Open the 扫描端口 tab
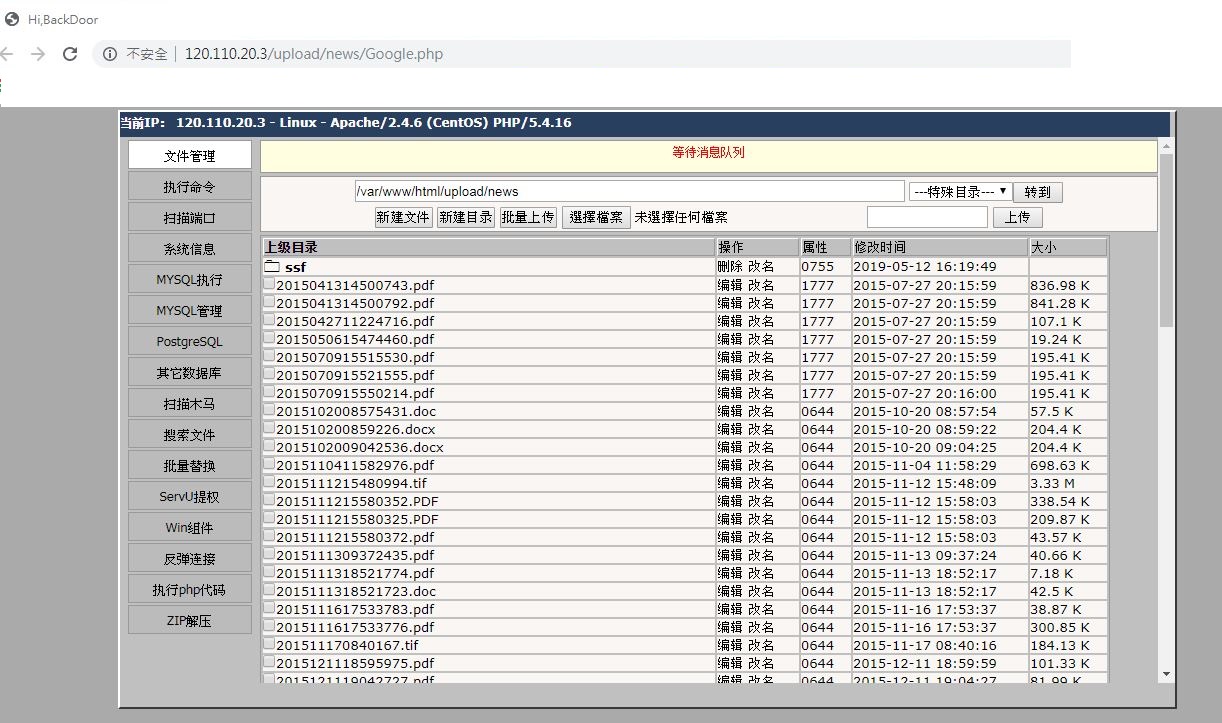 click(190, 218)
